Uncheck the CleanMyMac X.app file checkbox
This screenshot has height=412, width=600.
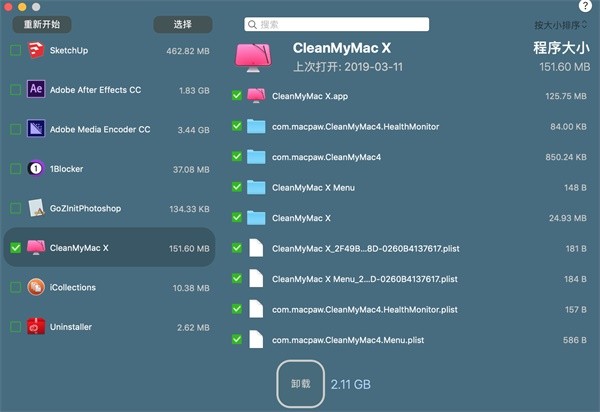237,95
